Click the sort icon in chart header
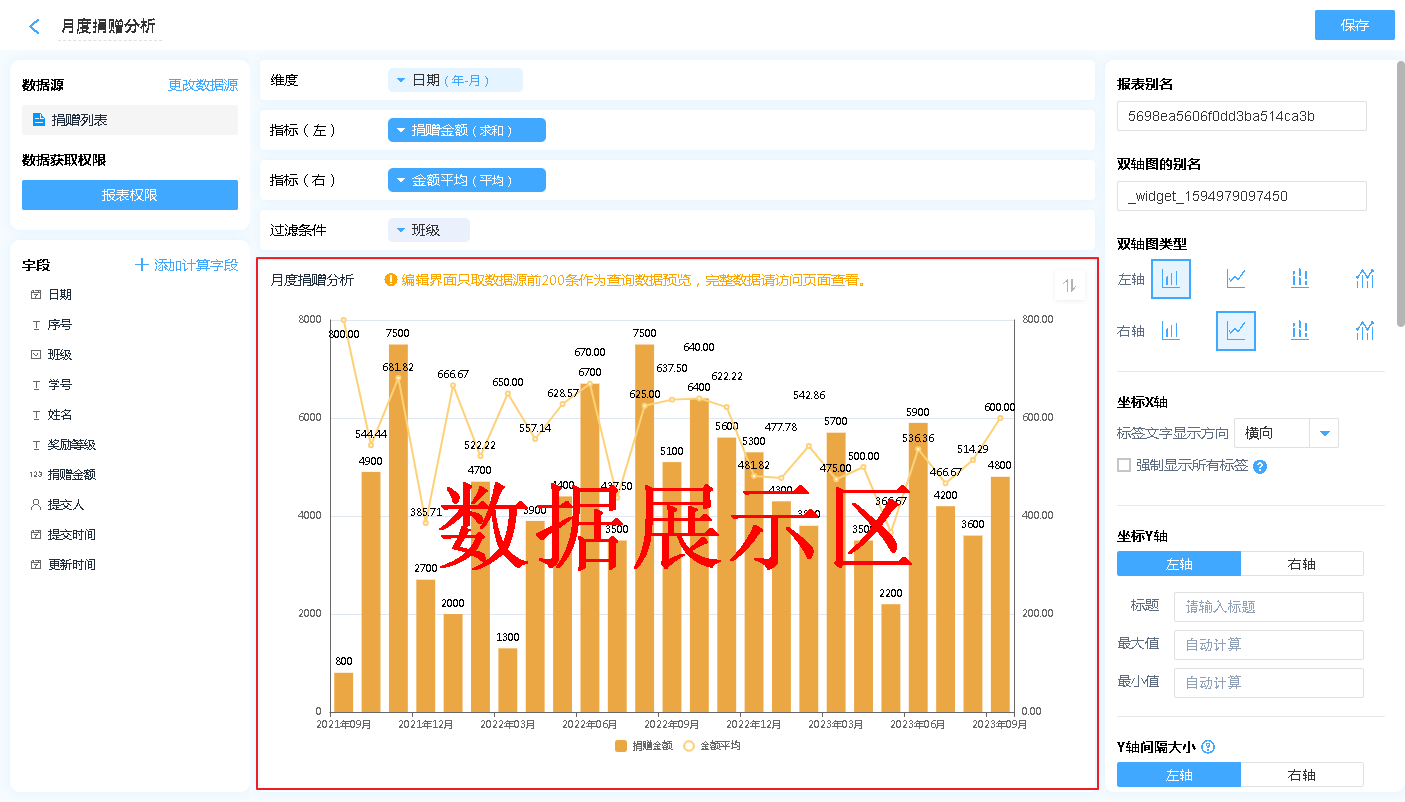Viewport: 1405px width, 802px height. click(1069, 286)
